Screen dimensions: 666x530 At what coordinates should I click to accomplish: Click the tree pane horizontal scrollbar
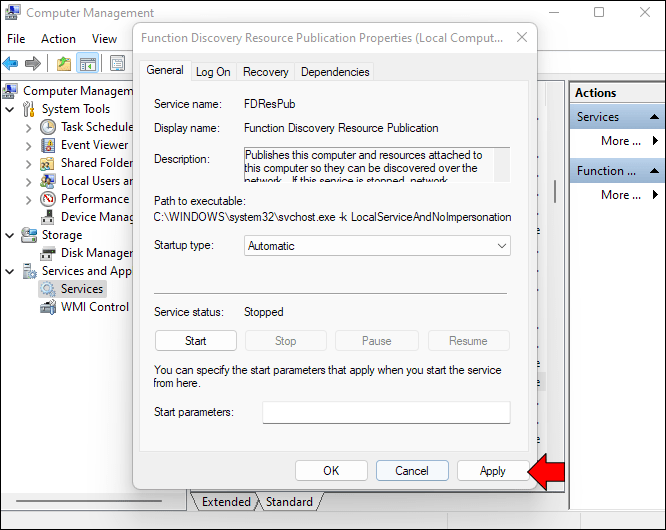pyautogui.click(x=89, y=501)
